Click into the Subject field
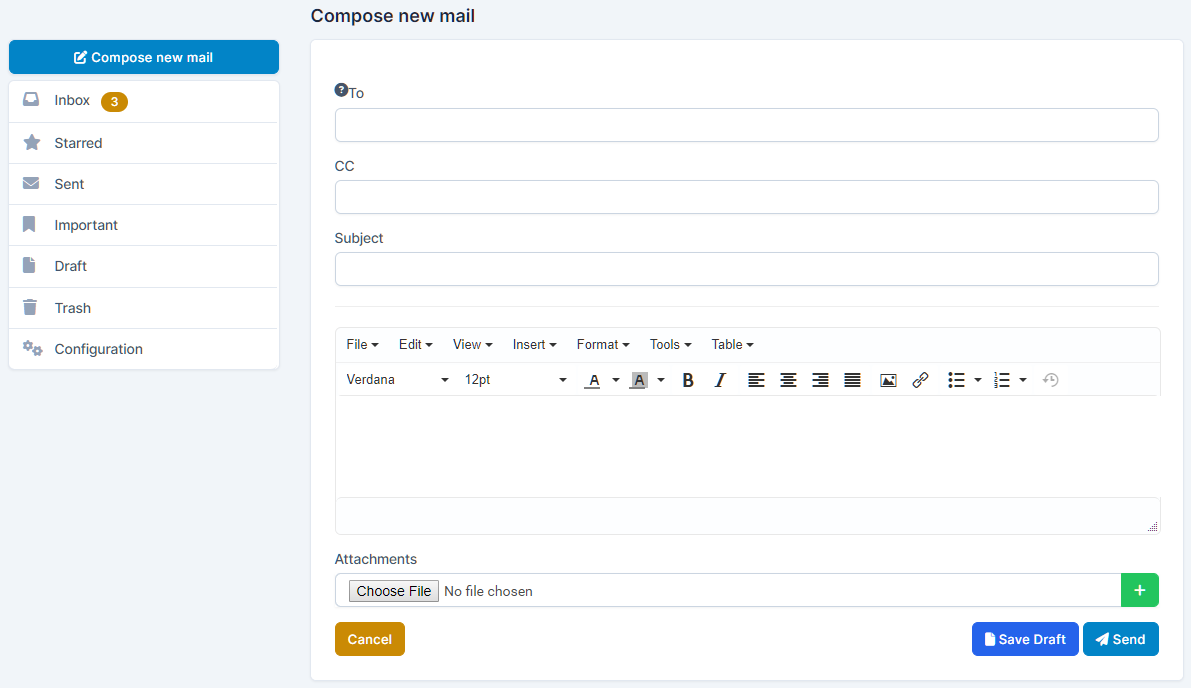1191x688 pixels. pyautogui.click(x=746, y=269)
